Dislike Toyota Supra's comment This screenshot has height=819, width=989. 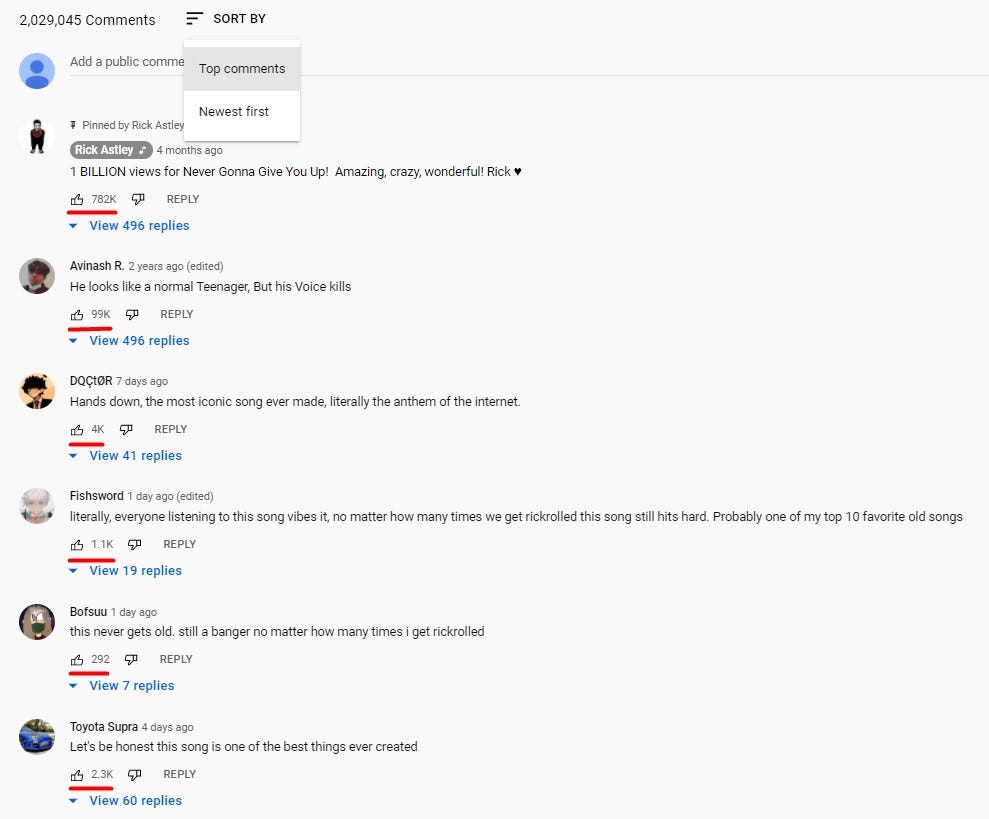tap(134, 774)
